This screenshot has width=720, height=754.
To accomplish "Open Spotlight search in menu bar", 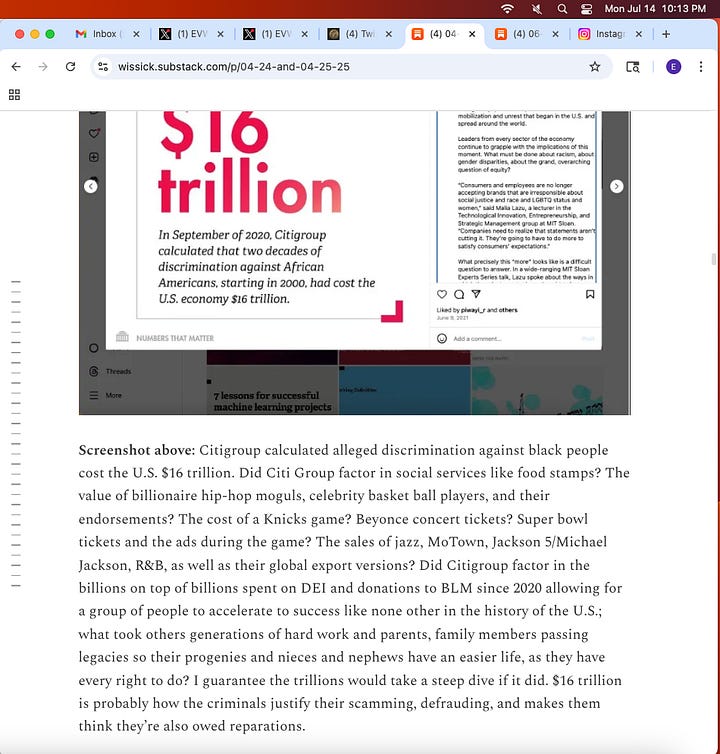I will (562, 9).
